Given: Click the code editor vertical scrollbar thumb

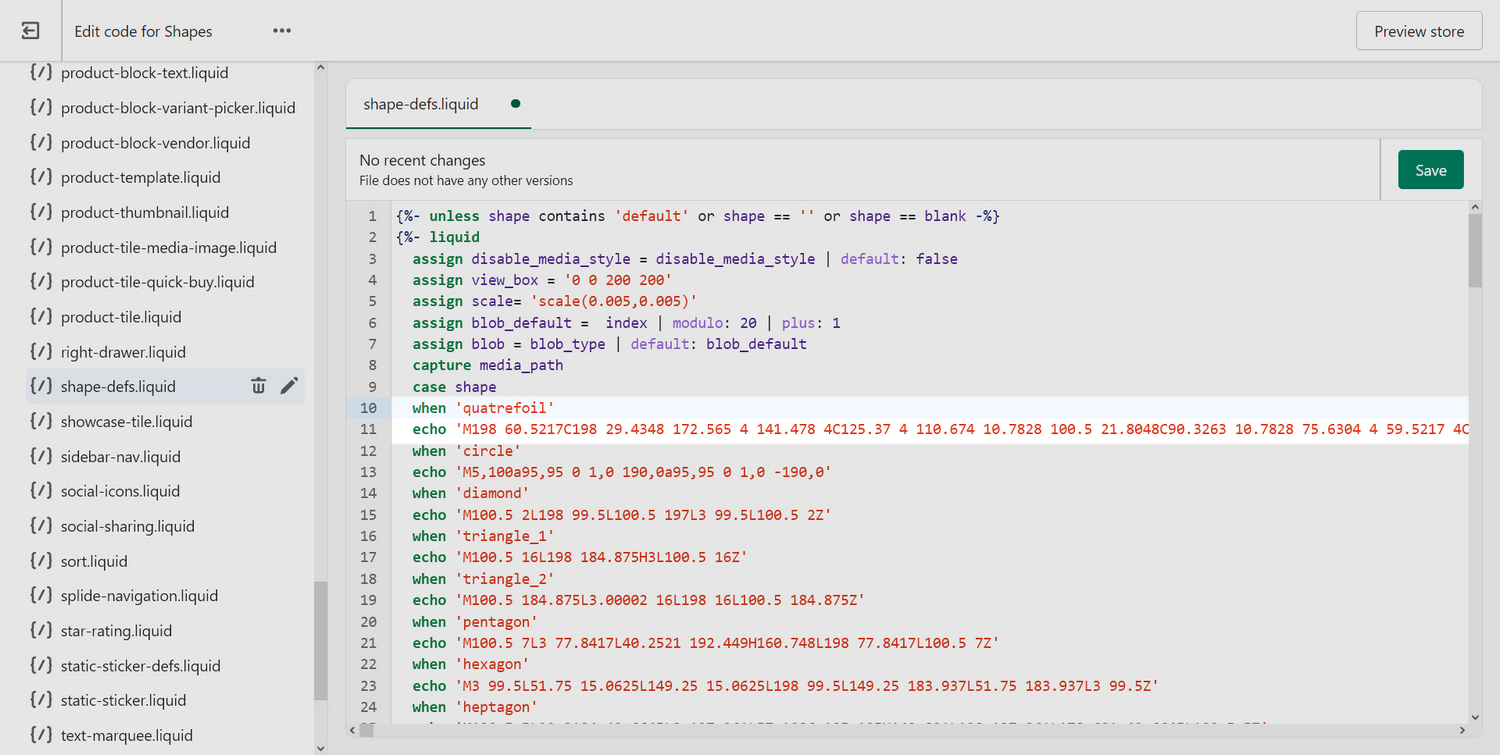Looking at the screenshot, I should coord(1475,250).
